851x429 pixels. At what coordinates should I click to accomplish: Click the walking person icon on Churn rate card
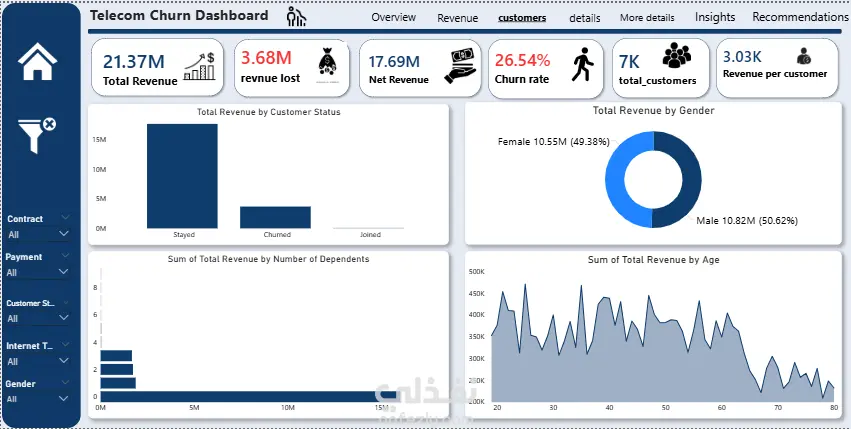582,65
